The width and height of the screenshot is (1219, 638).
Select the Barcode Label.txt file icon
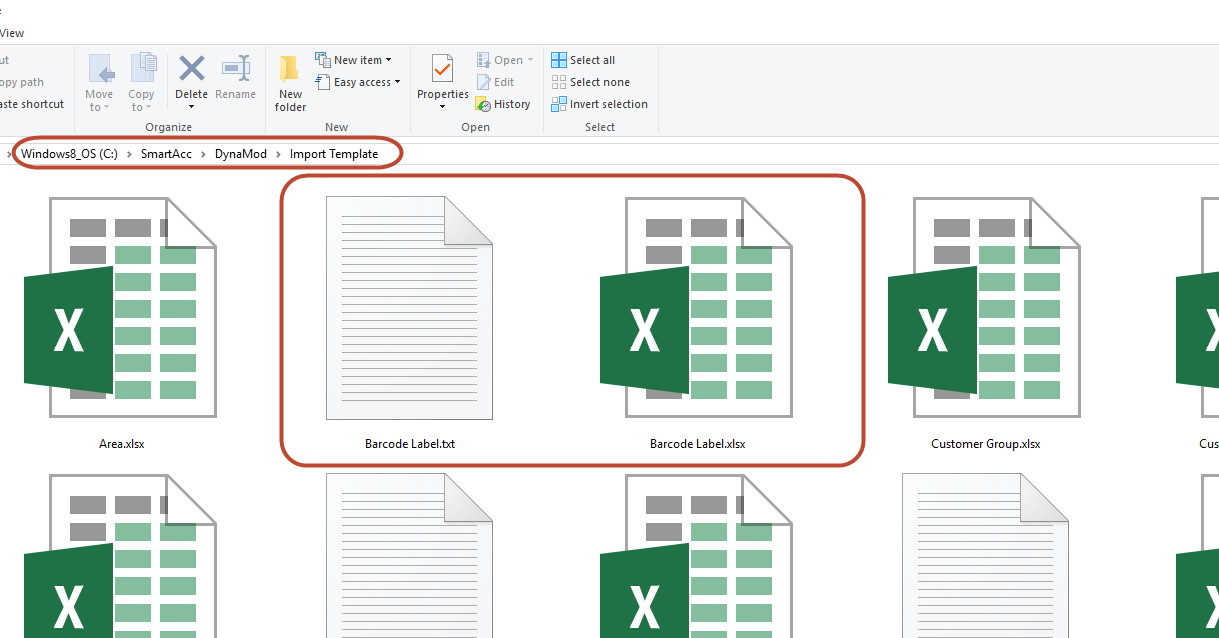[409, 307]
